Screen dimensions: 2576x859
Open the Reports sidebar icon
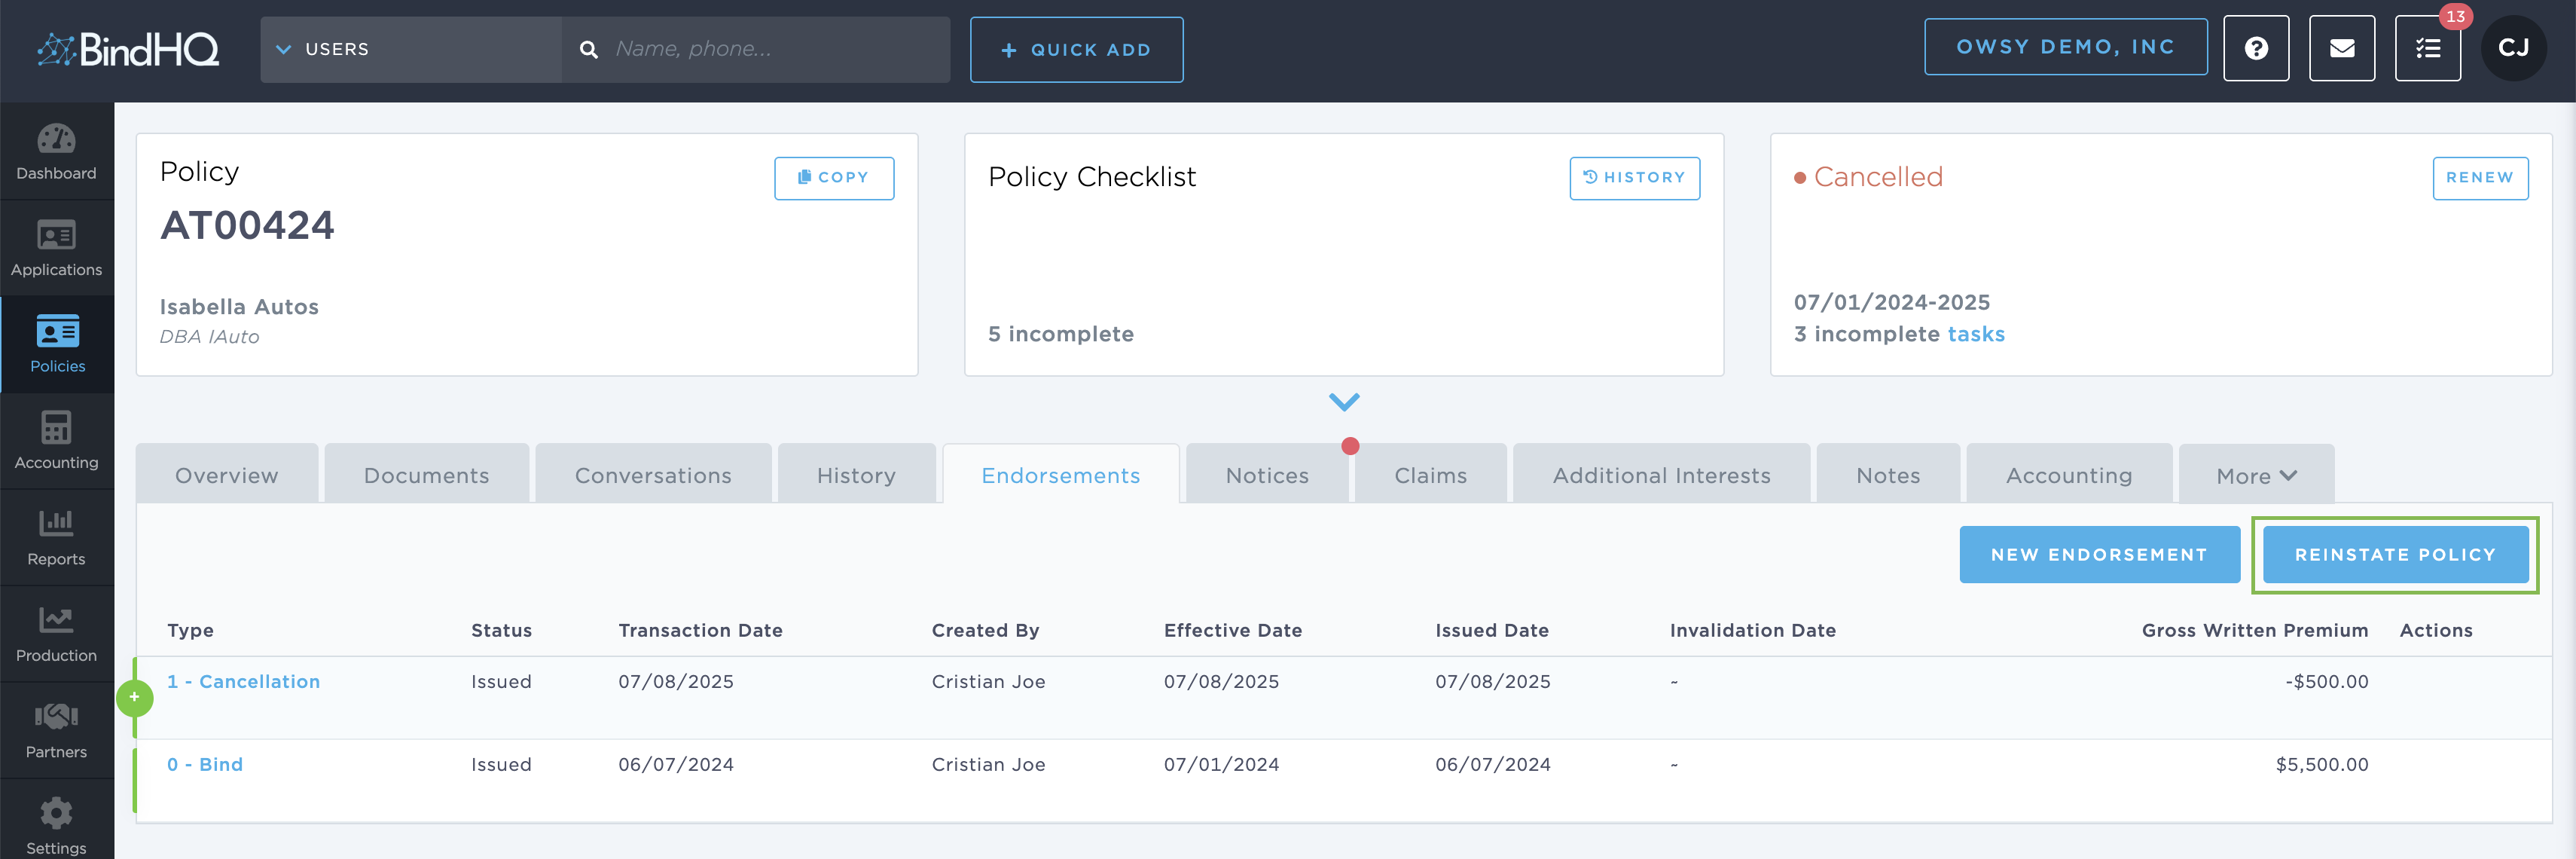[56, 537]
